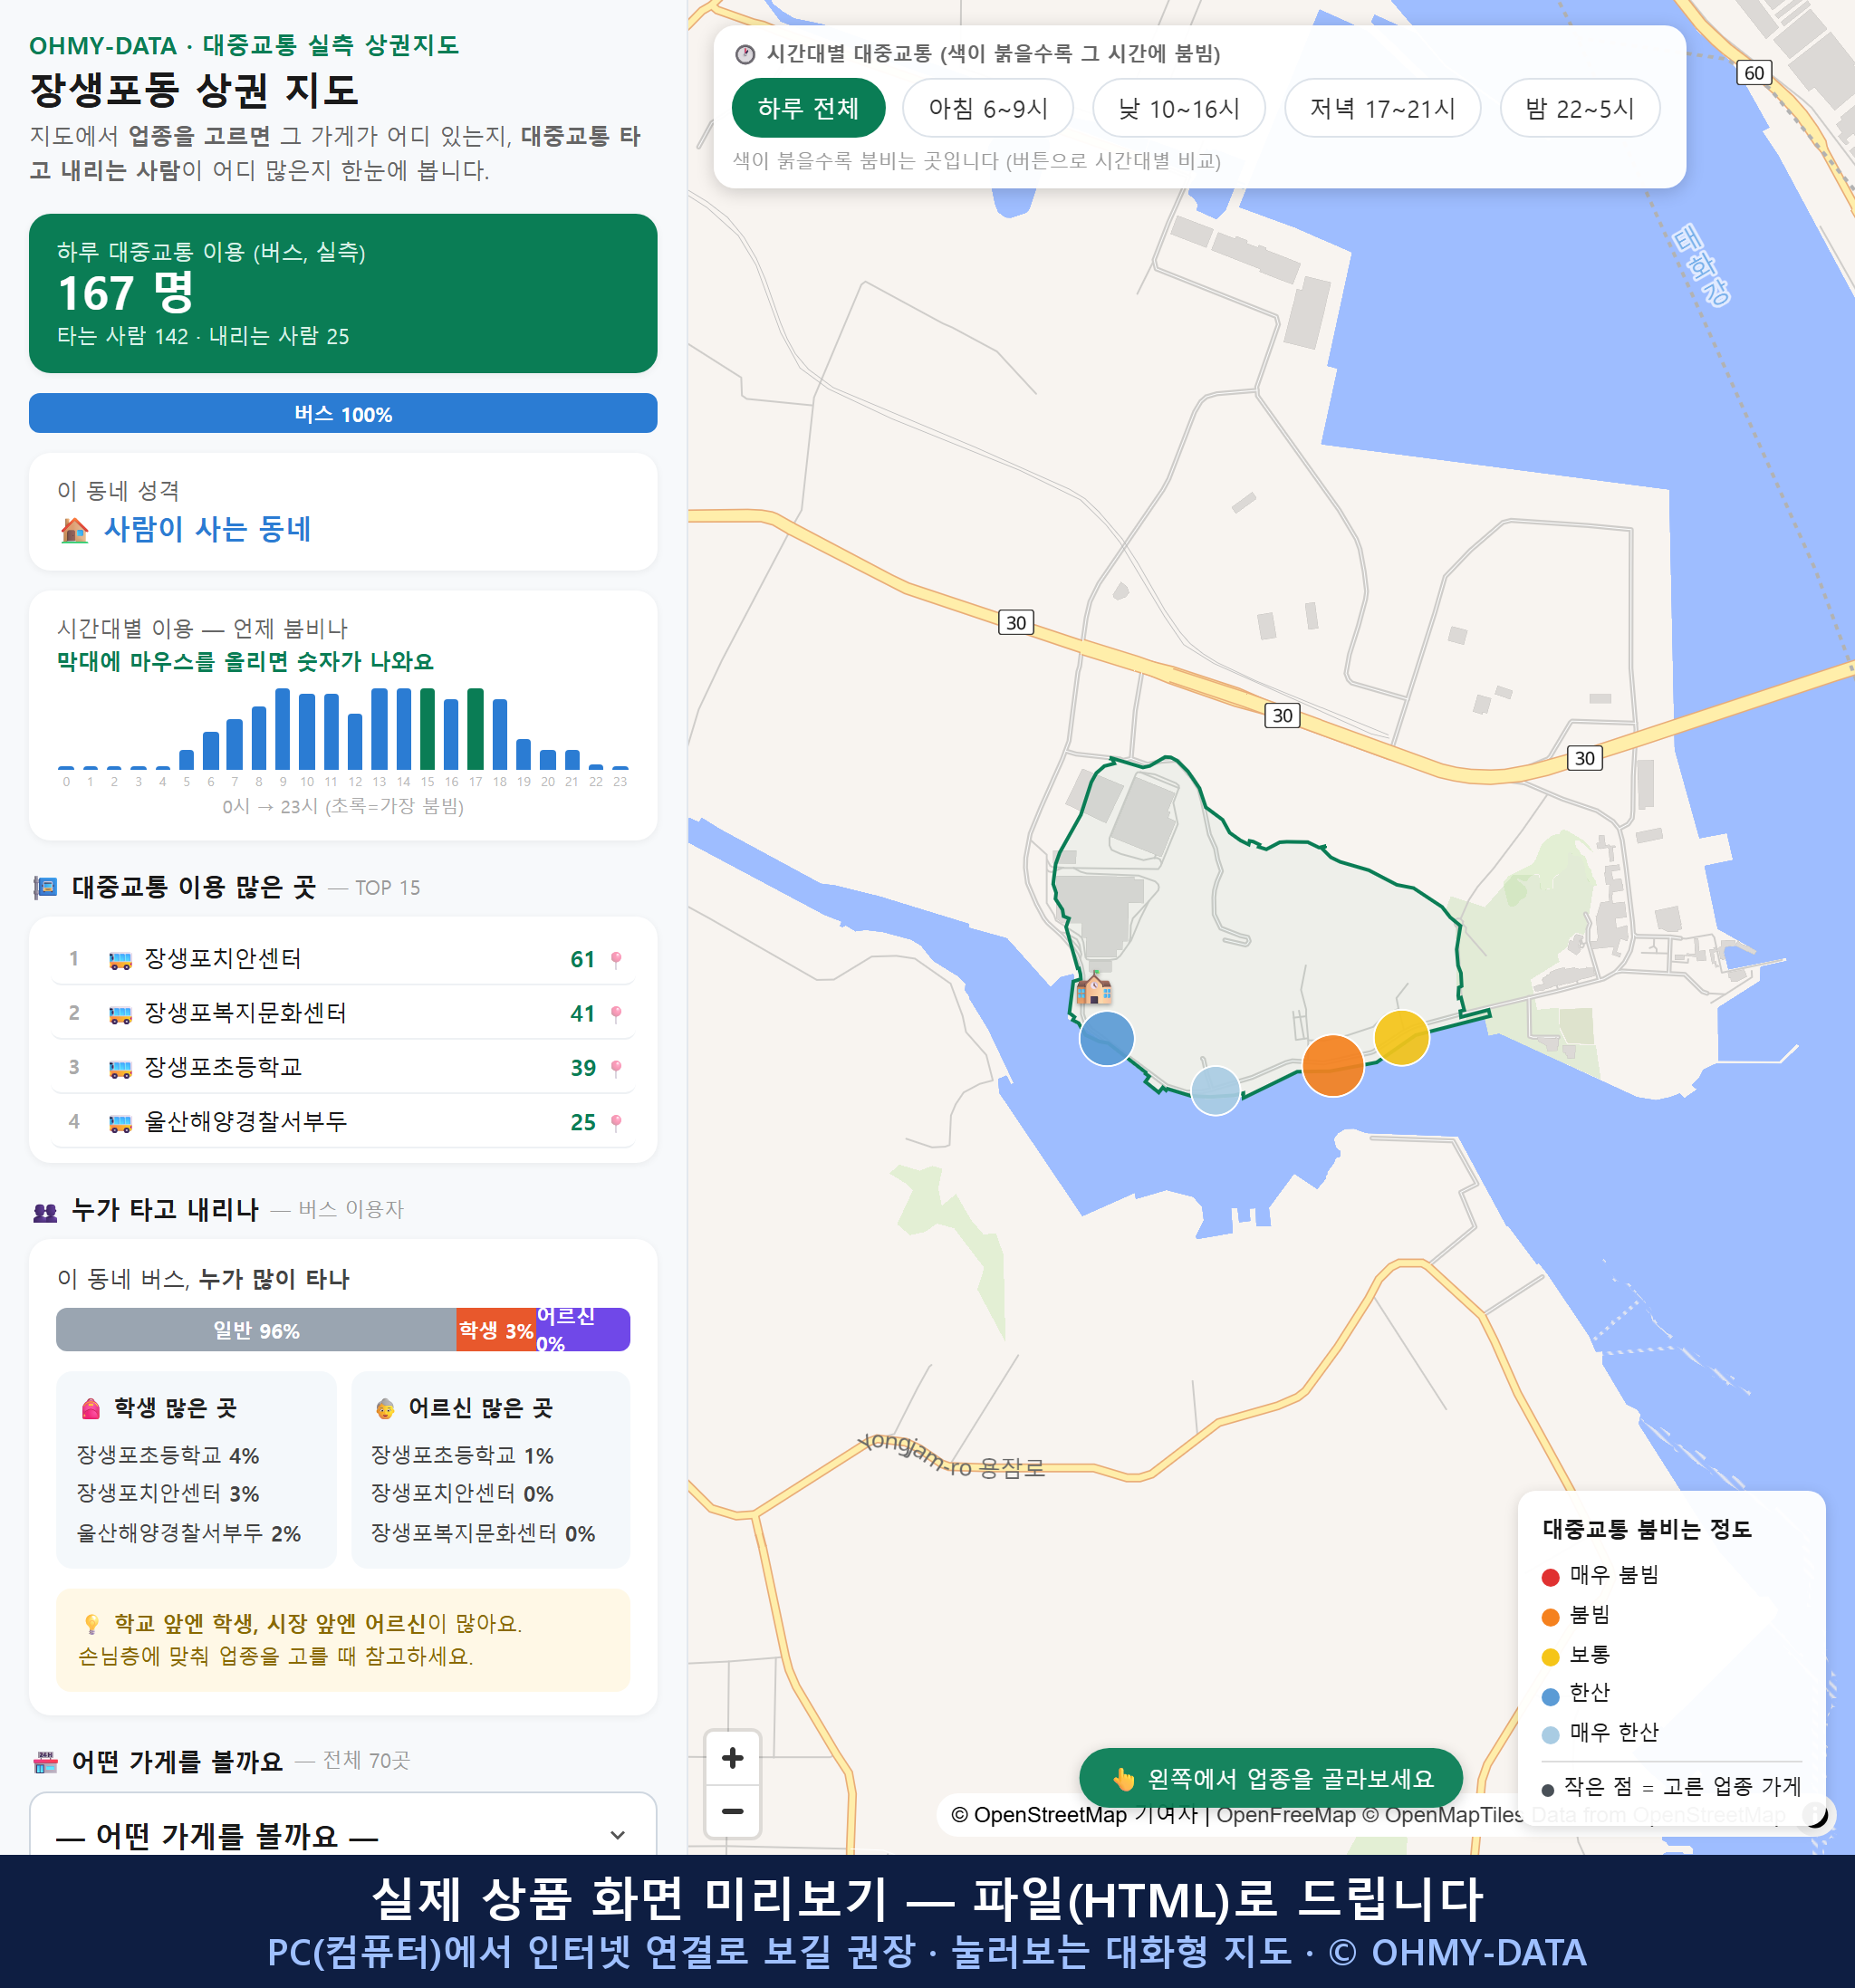The width and height of the screenshot is (1855, 1988).
Task: Click the people icon by 누가 타고 내리나
Action: (46, 1212)
